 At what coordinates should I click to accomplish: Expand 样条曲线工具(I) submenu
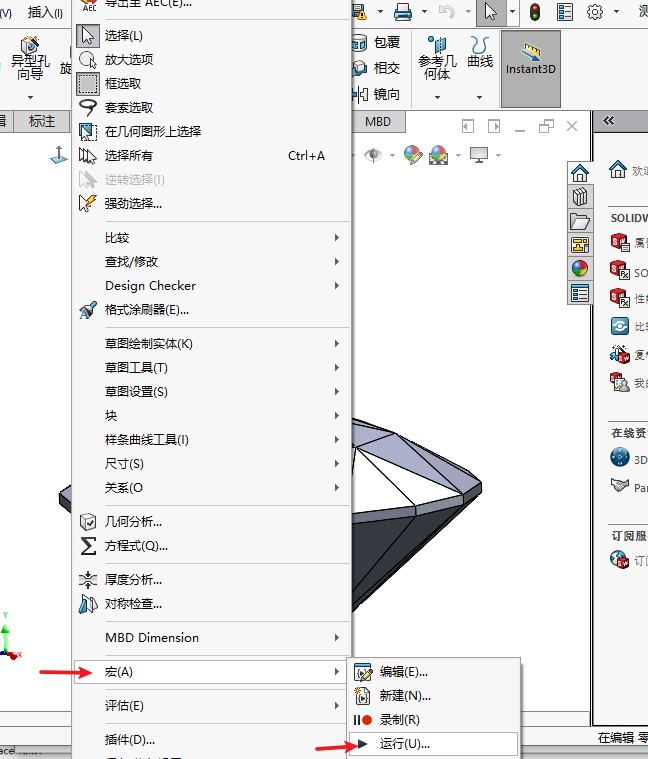coord(212,440)
